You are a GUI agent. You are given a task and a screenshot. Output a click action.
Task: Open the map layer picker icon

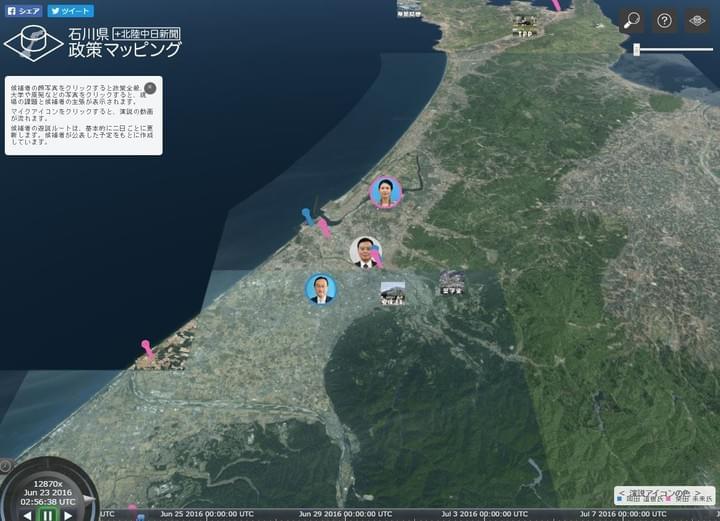click(x=697, y=21)
